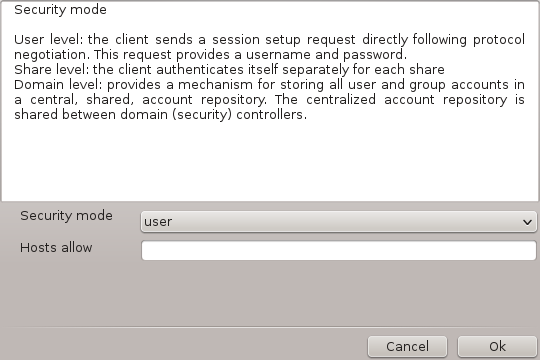Image resolution: width=540 pixels, height=360 pixels.
Task: Click the 'Security mode' heading in description
Action: pos(60,10)
